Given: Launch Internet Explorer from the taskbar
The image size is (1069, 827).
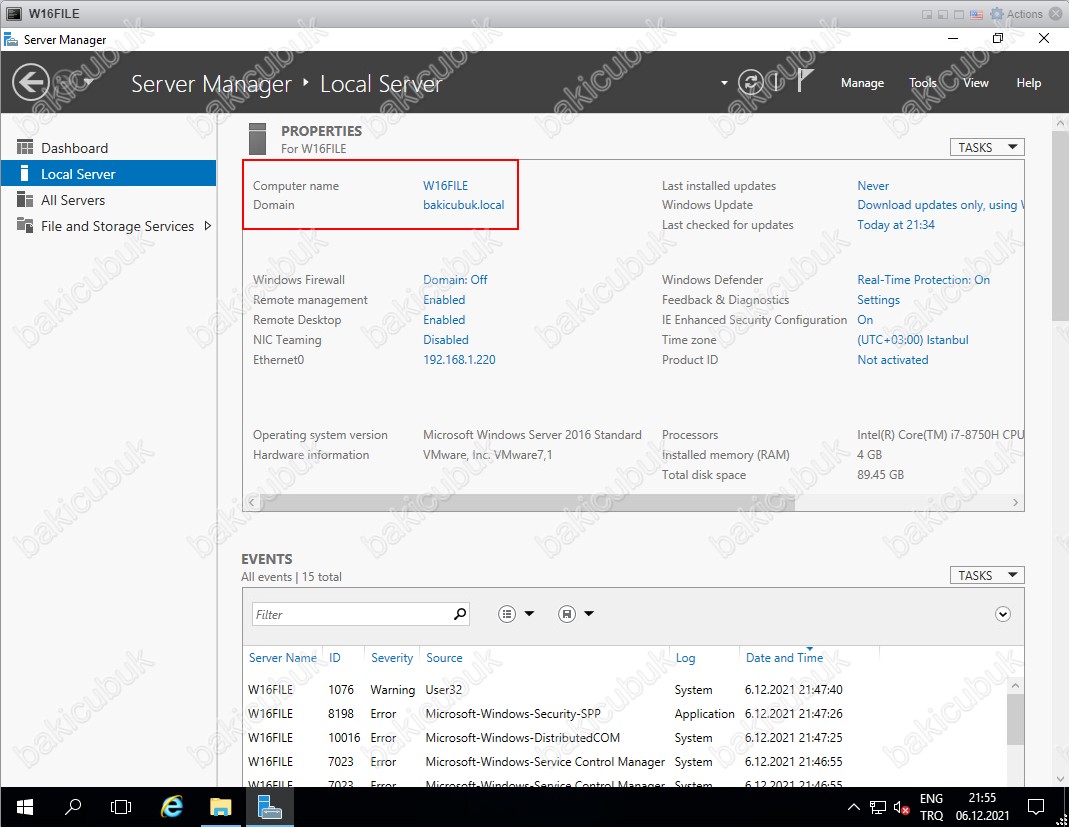Looking at the screenshot, I should (172, 807).
